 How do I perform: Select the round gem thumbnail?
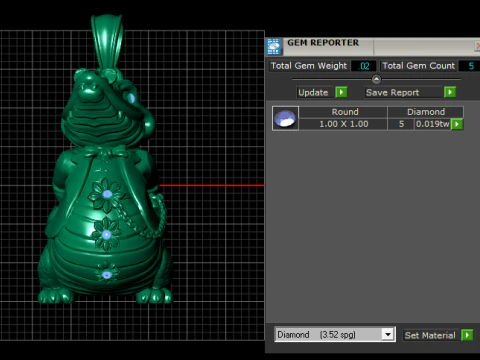285,118
